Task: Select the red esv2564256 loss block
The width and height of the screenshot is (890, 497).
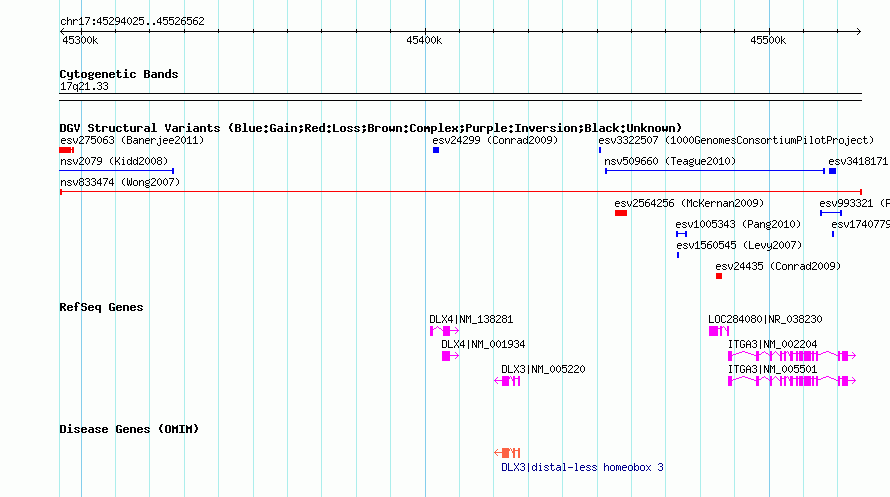Action: pyautogui.click(x=621, y=213)
